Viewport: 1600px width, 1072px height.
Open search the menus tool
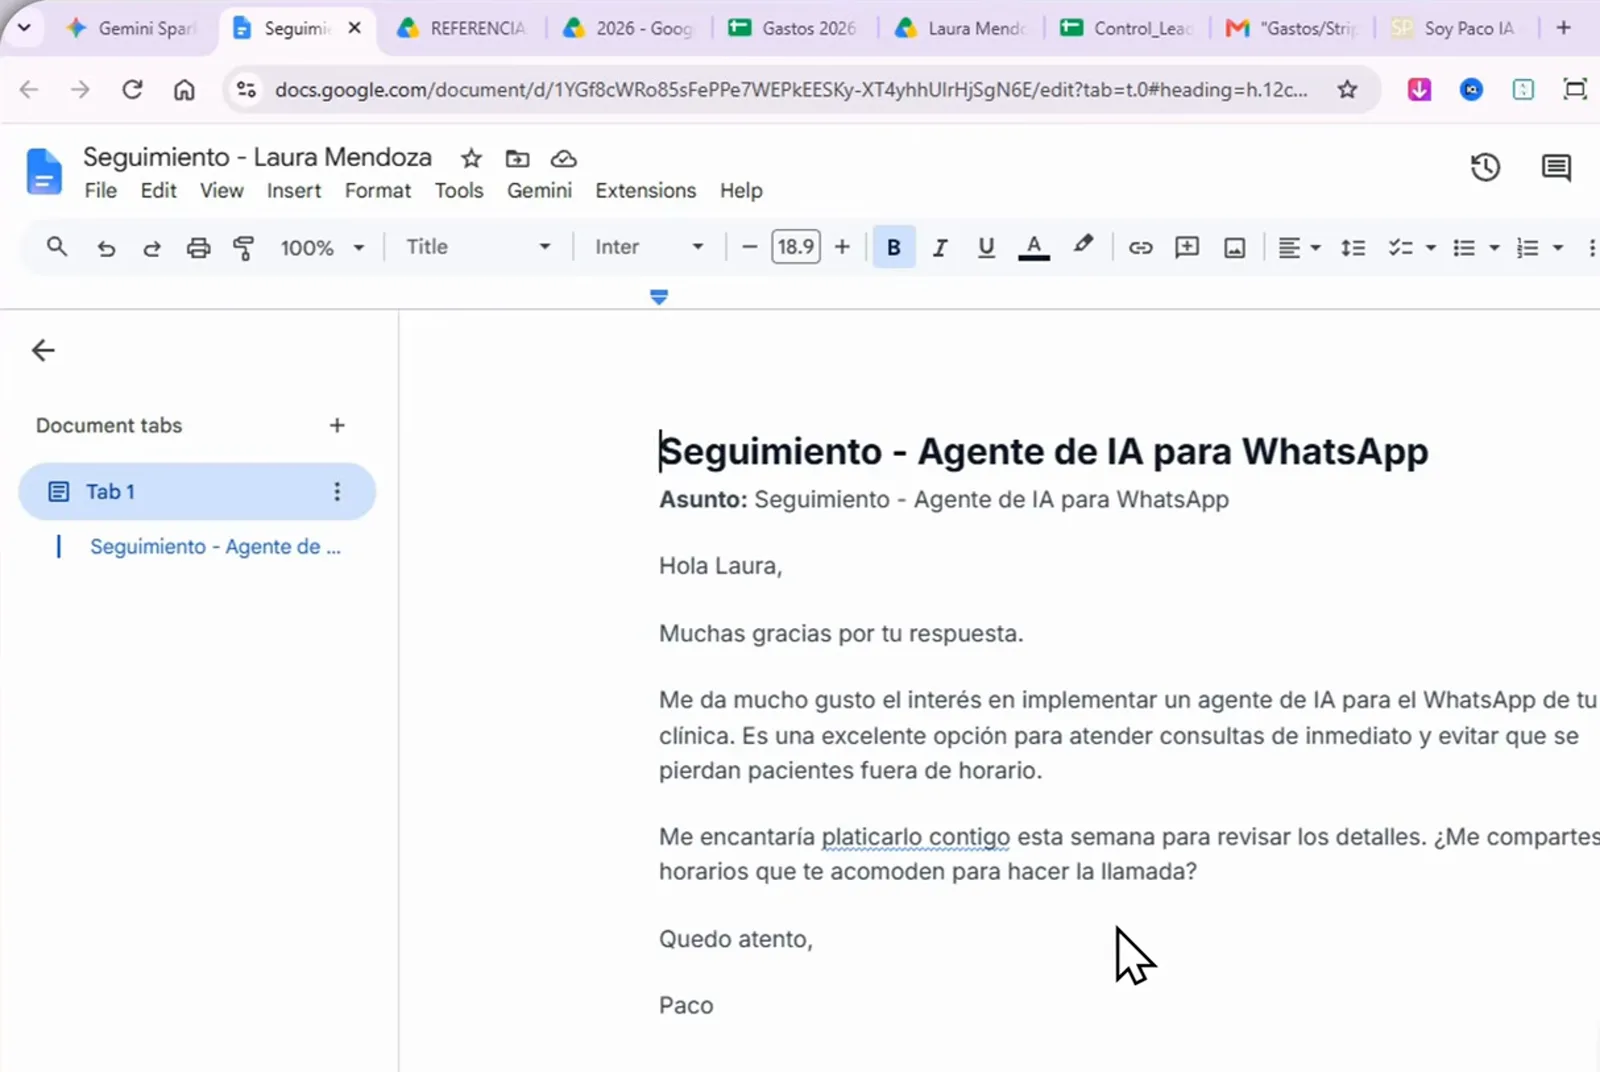[57, 247]
